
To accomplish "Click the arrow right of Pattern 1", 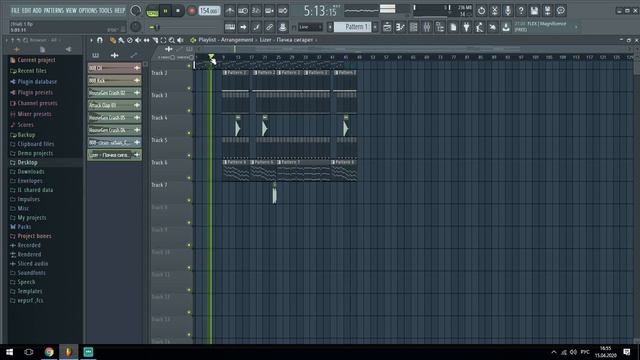I will (375, 27).
